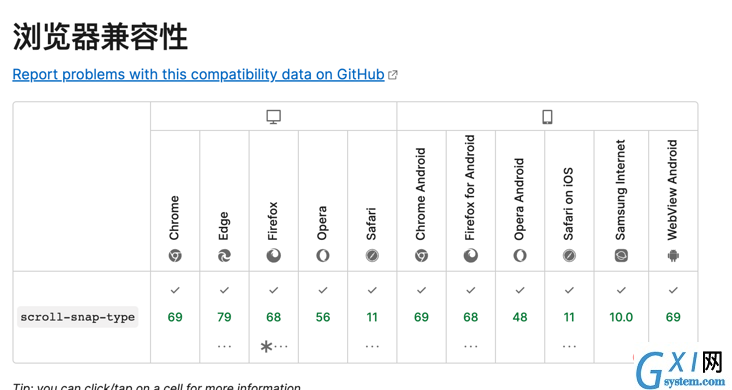732x390 pixels.
Task: Click the mobile phone platform icon
Action: [x=547, y=117]
